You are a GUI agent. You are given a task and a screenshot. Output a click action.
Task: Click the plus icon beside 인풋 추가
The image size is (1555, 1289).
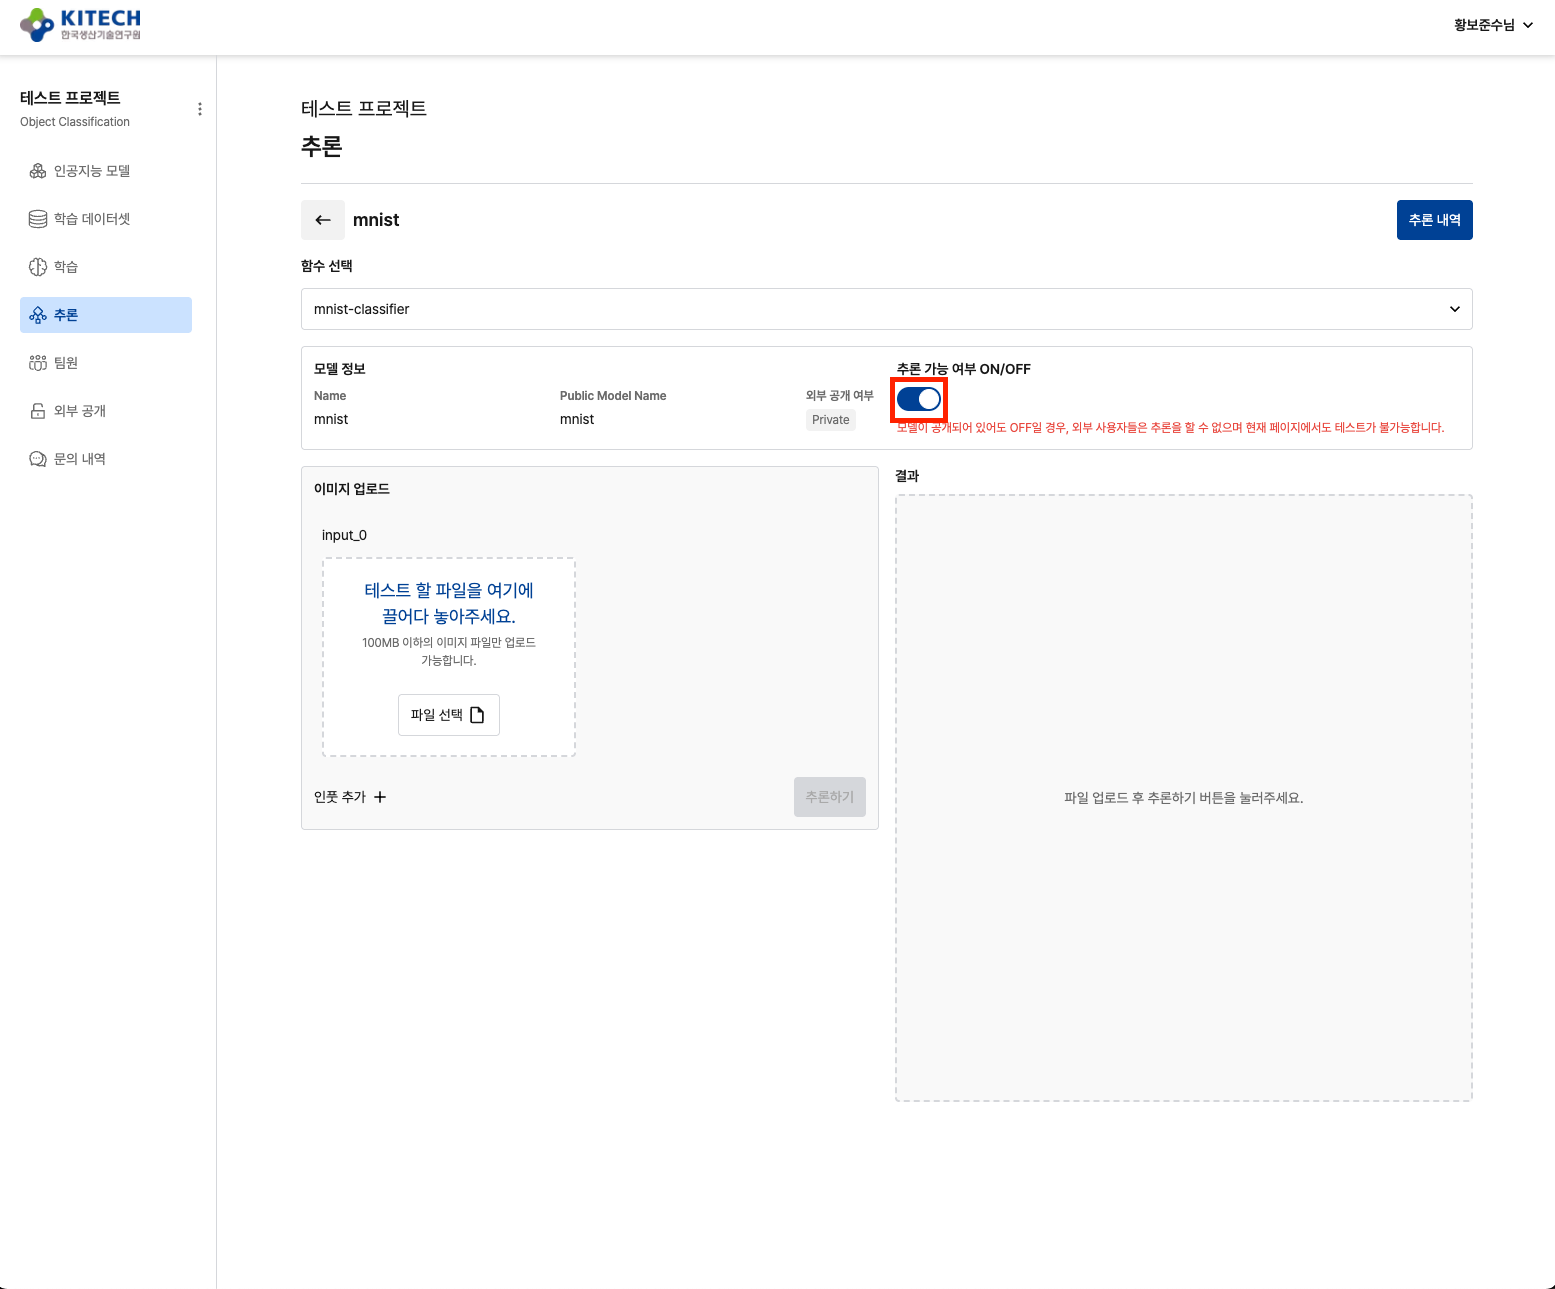380,797
